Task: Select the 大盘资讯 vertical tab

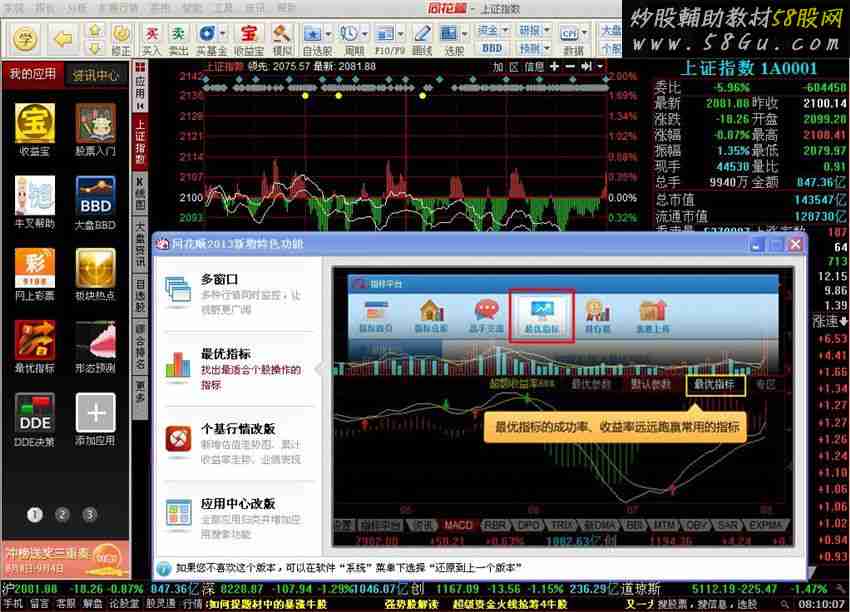Action: click(140, 244)
